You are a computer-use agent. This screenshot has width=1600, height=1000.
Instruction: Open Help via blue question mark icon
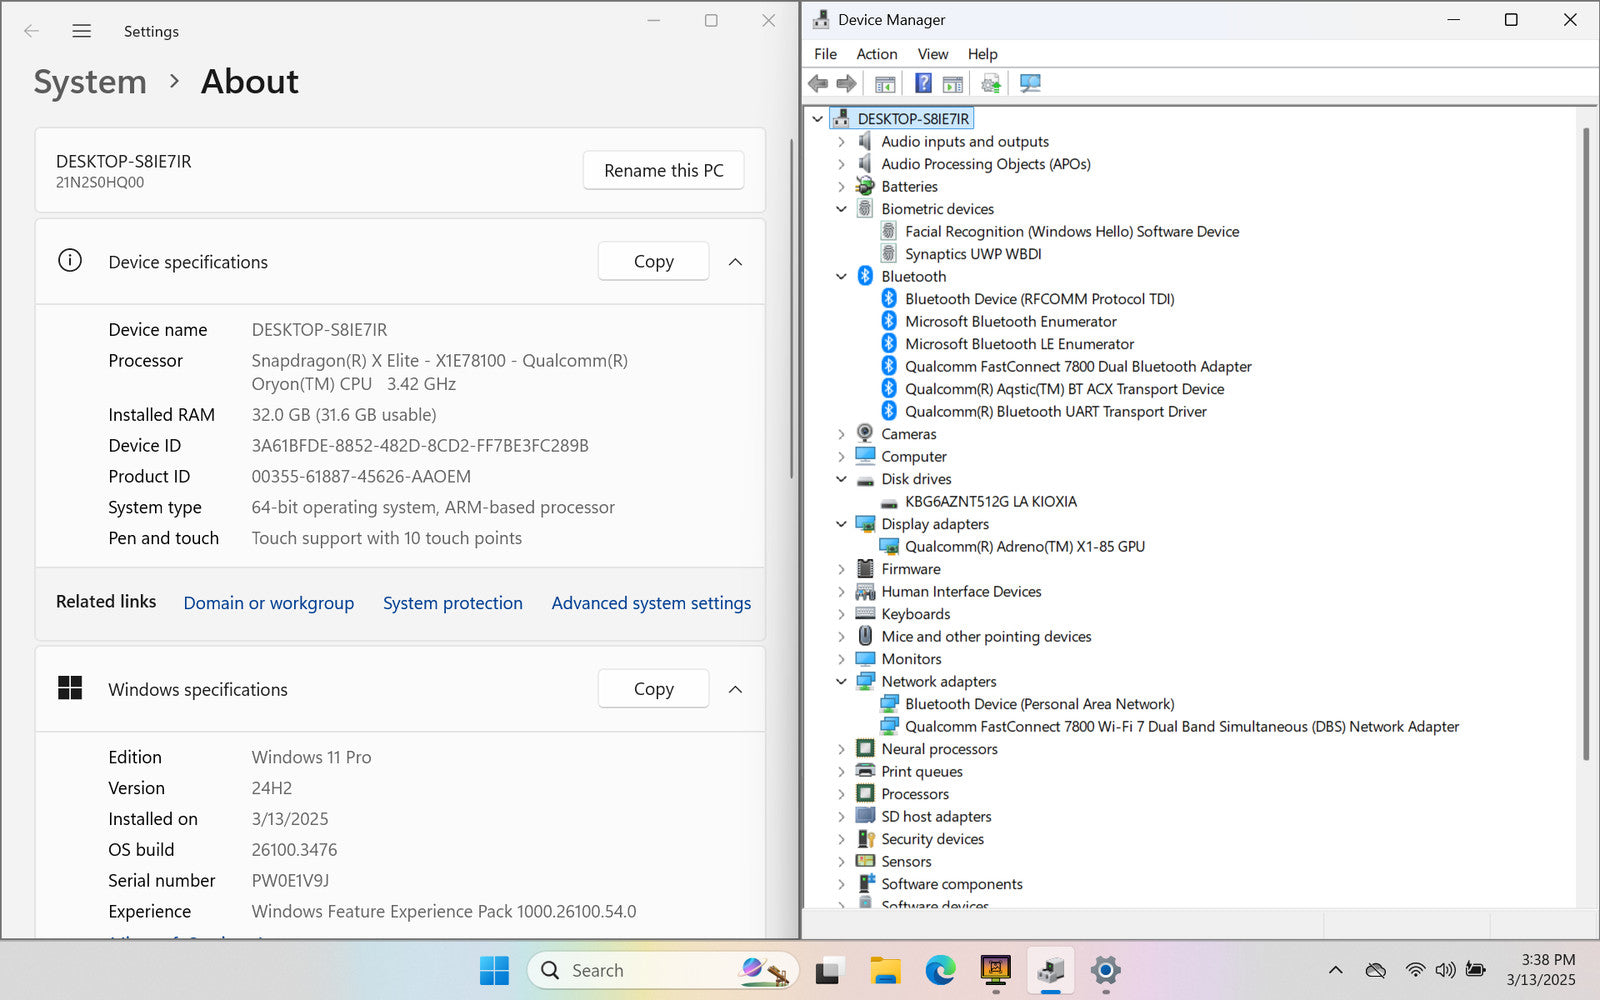coord(923,83)
